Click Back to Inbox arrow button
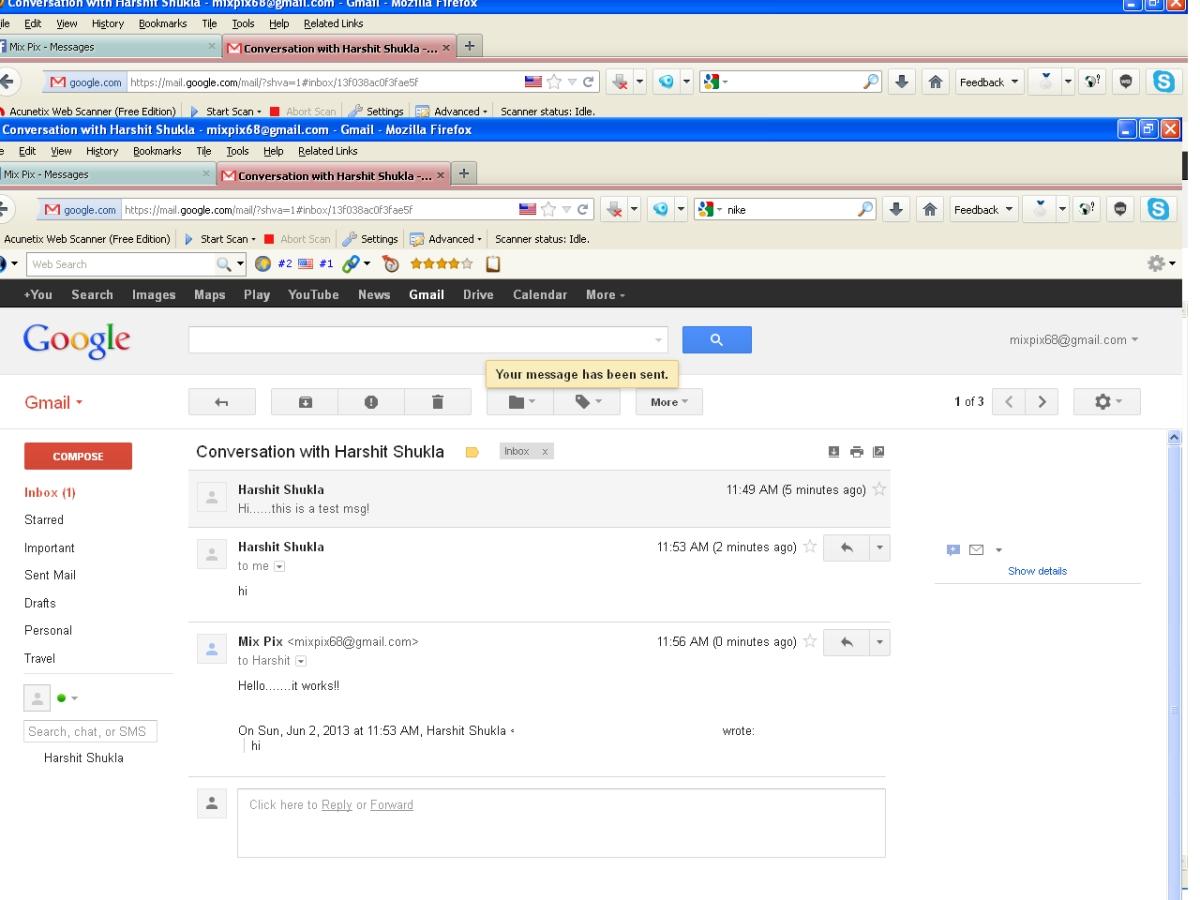The image size is (1200, 900). [222, 402]
